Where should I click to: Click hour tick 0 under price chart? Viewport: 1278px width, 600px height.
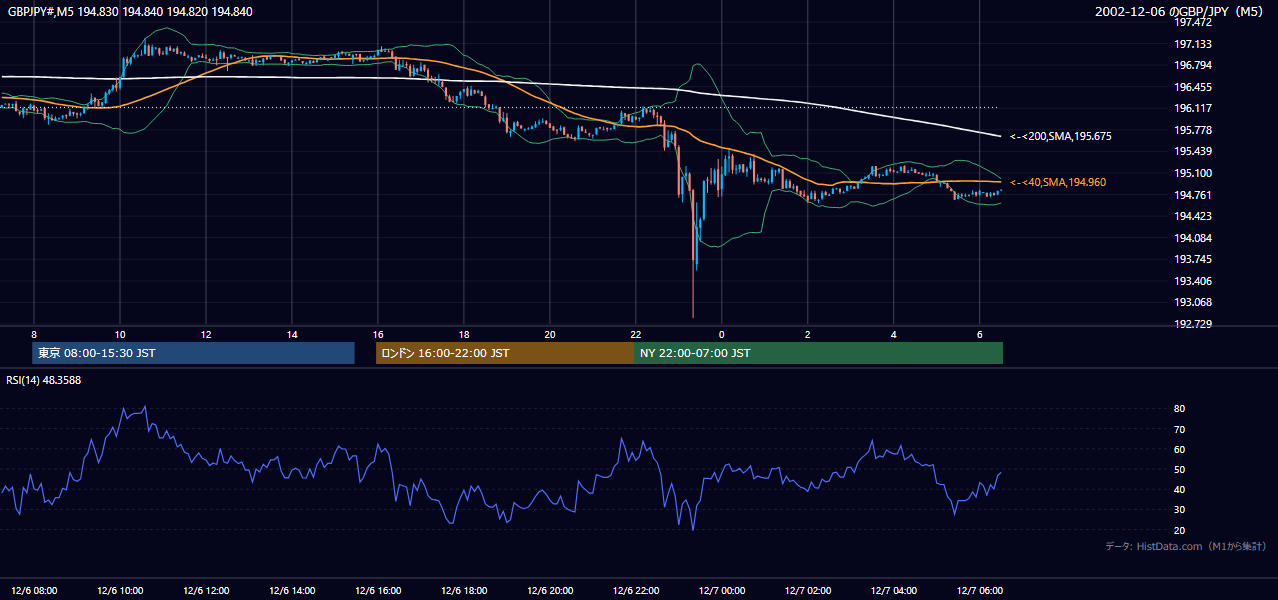coord(722,334)
